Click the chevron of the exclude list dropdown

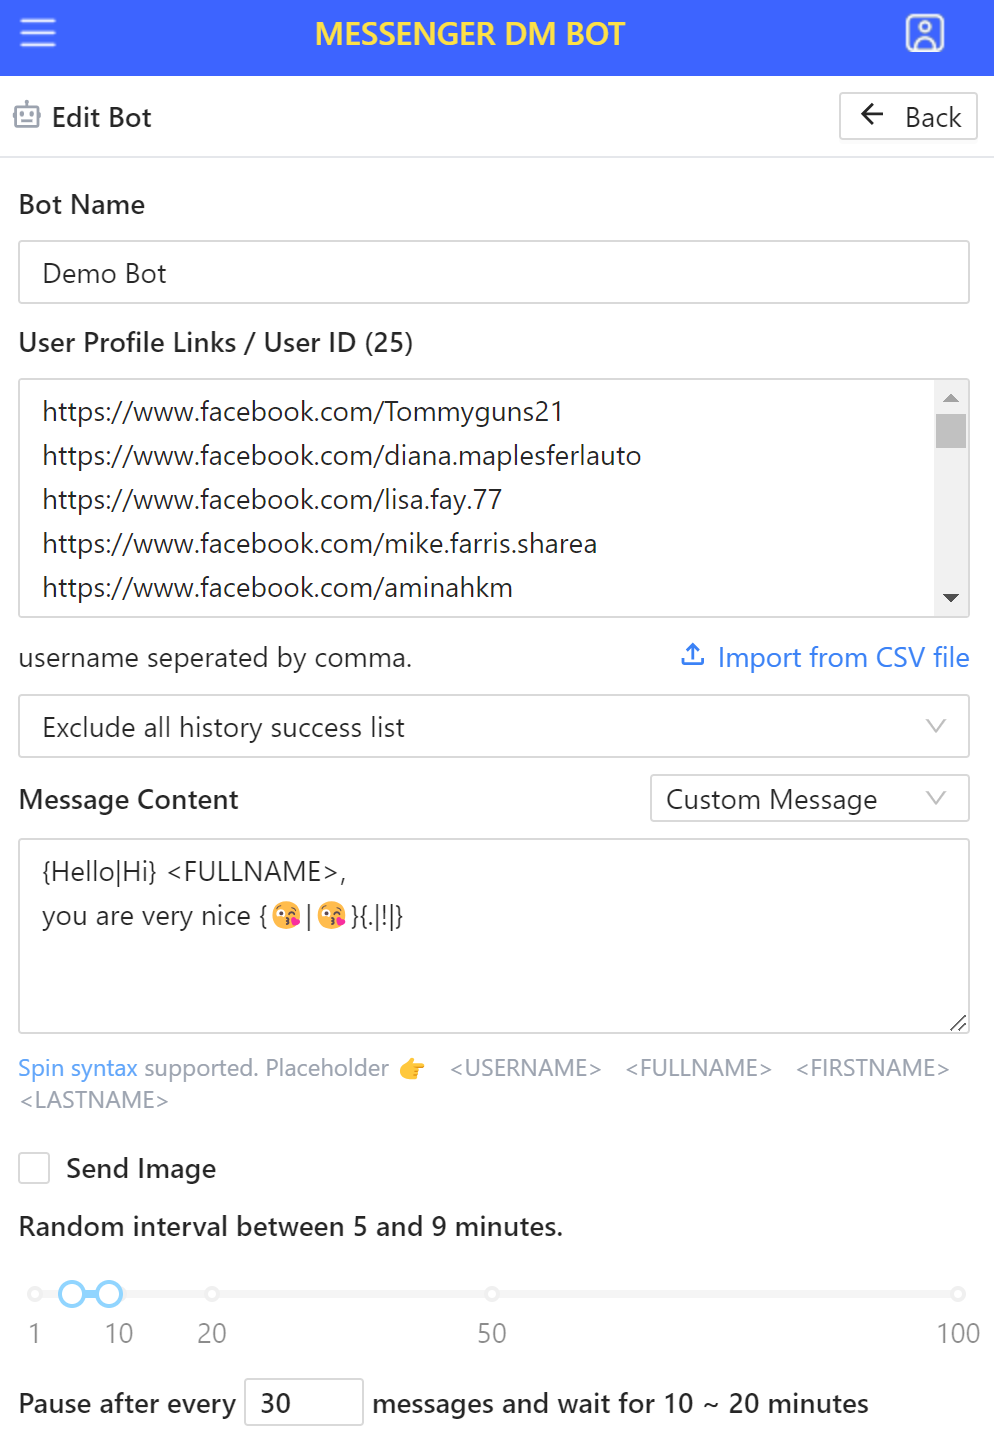pos(936,726)
